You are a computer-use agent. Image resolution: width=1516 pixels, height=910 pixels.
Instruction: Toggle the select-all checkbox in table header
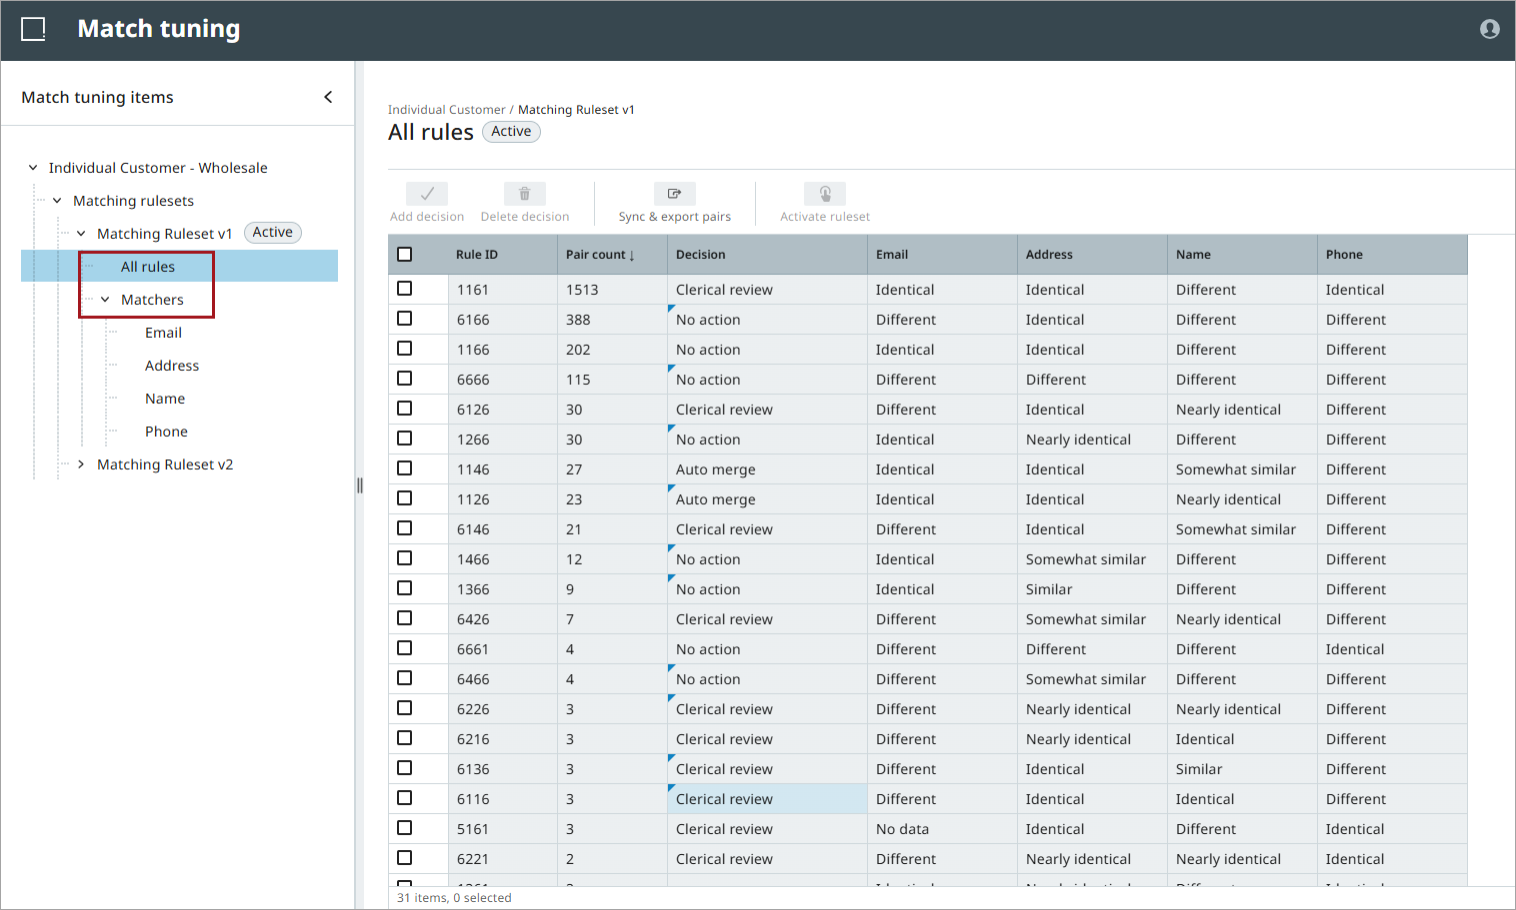[405, 254]
